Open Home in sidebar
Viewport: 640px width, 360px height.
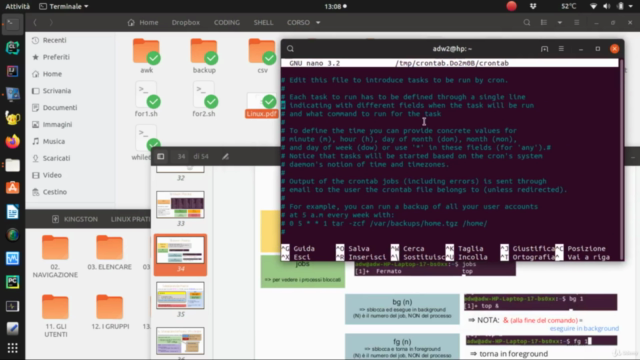click(x=52, y=74)
